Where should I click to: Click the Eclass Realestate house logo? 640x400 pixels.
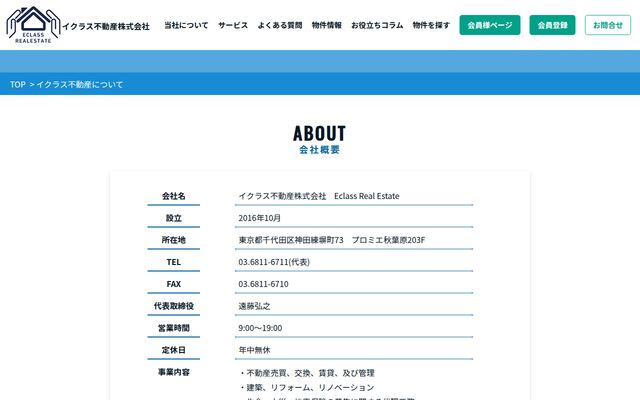tap(33, 25)
